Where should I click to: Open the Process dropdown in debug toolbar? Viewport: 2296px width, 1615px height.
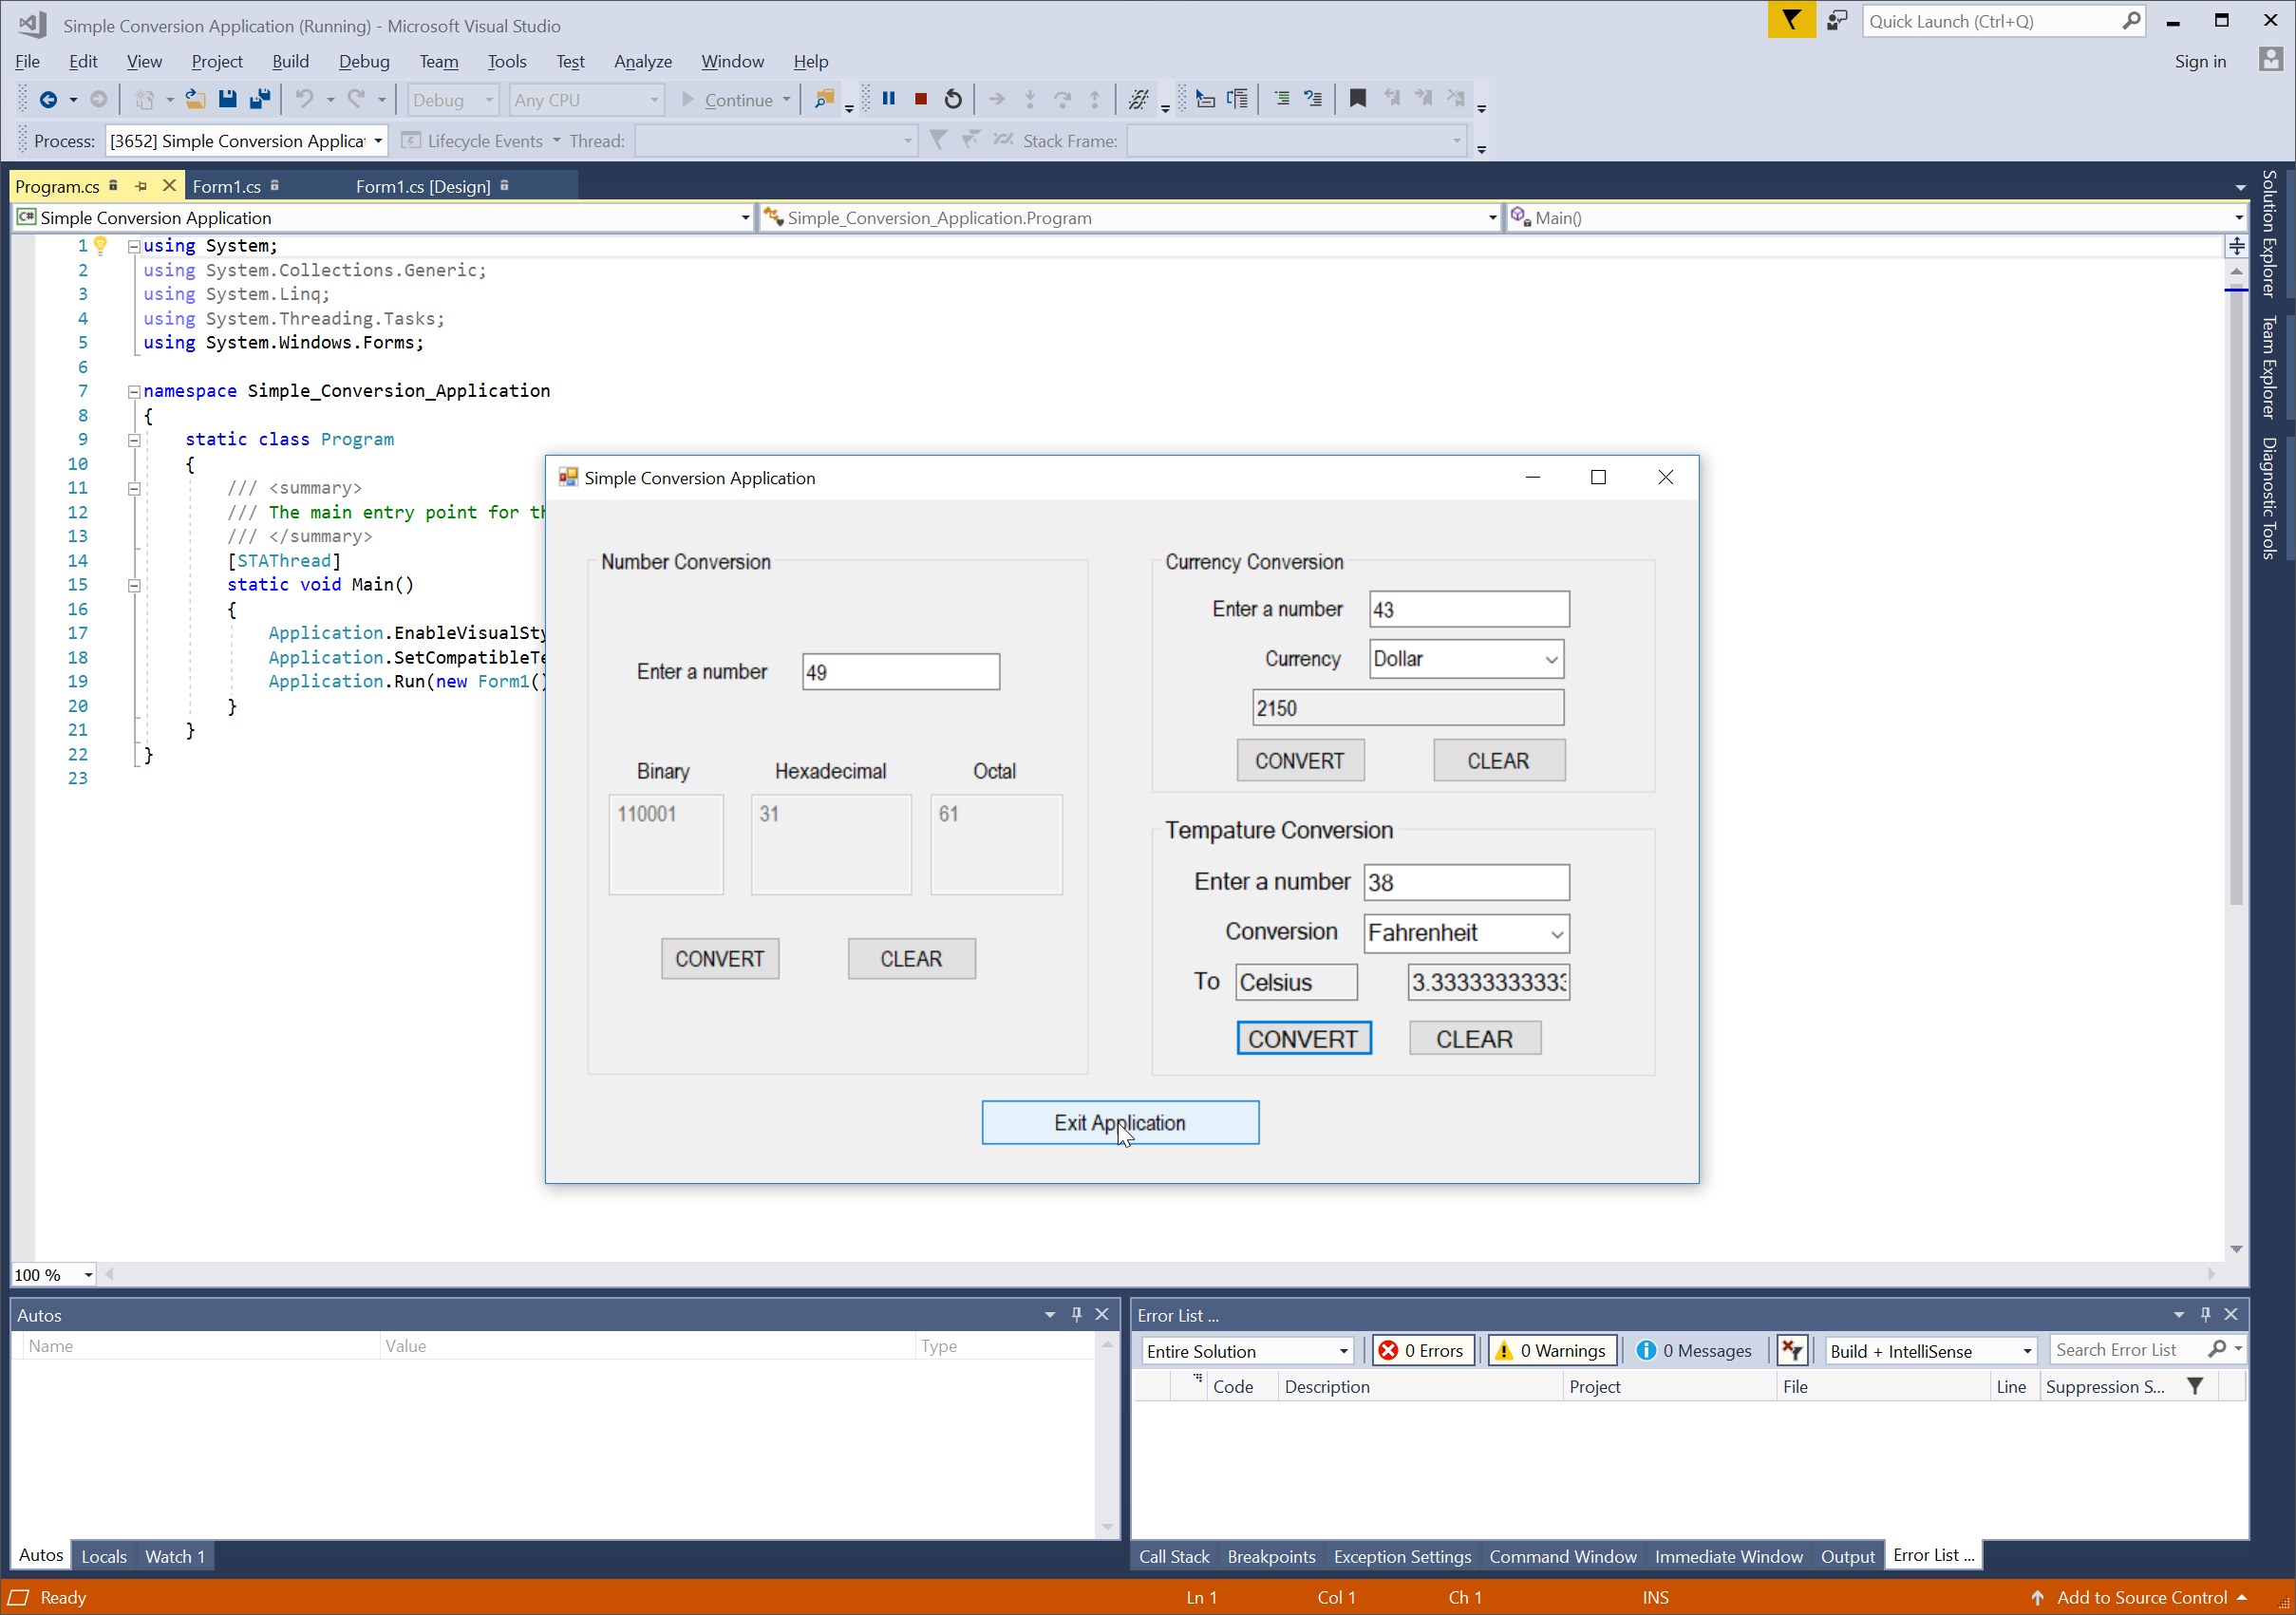tap(245, 141)
